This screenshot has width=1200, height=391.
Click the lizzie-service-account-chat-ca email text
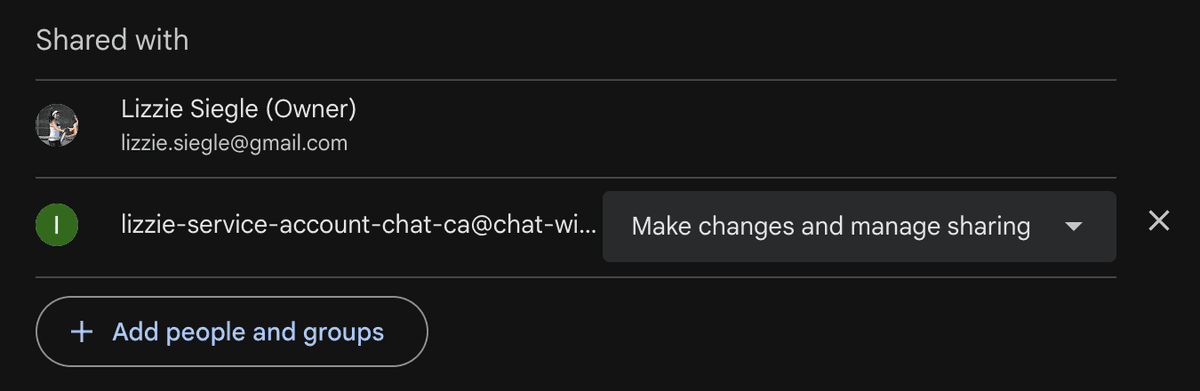[x=359, y=226]
